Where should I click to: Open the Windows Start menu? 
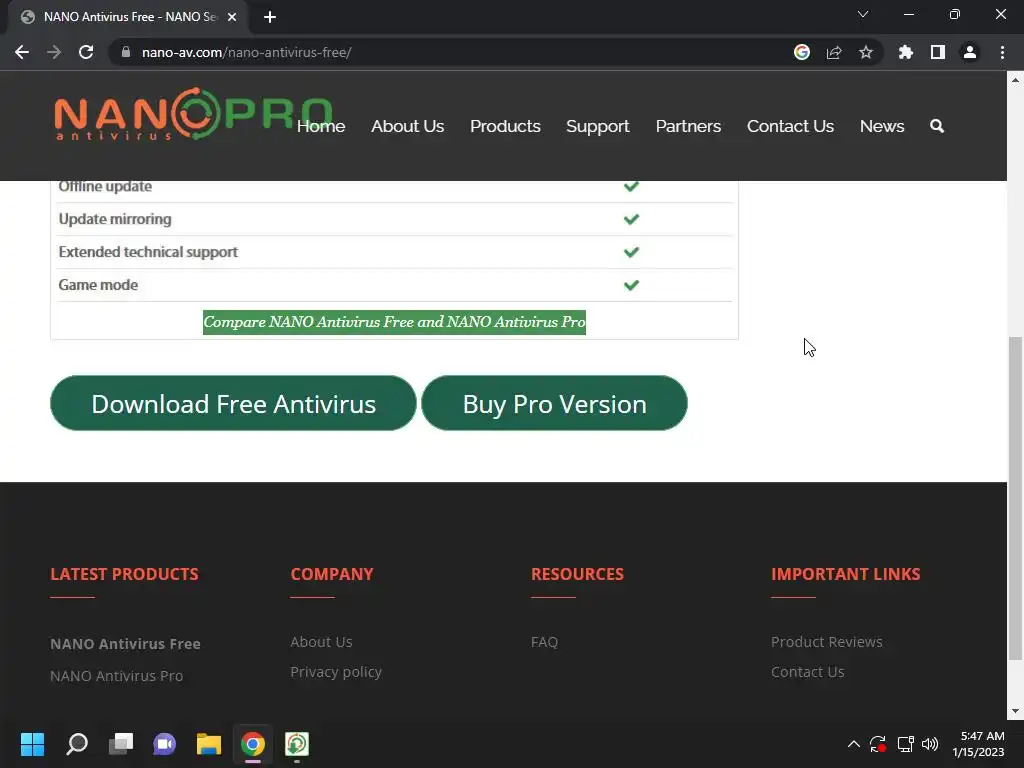coord(32,744)
